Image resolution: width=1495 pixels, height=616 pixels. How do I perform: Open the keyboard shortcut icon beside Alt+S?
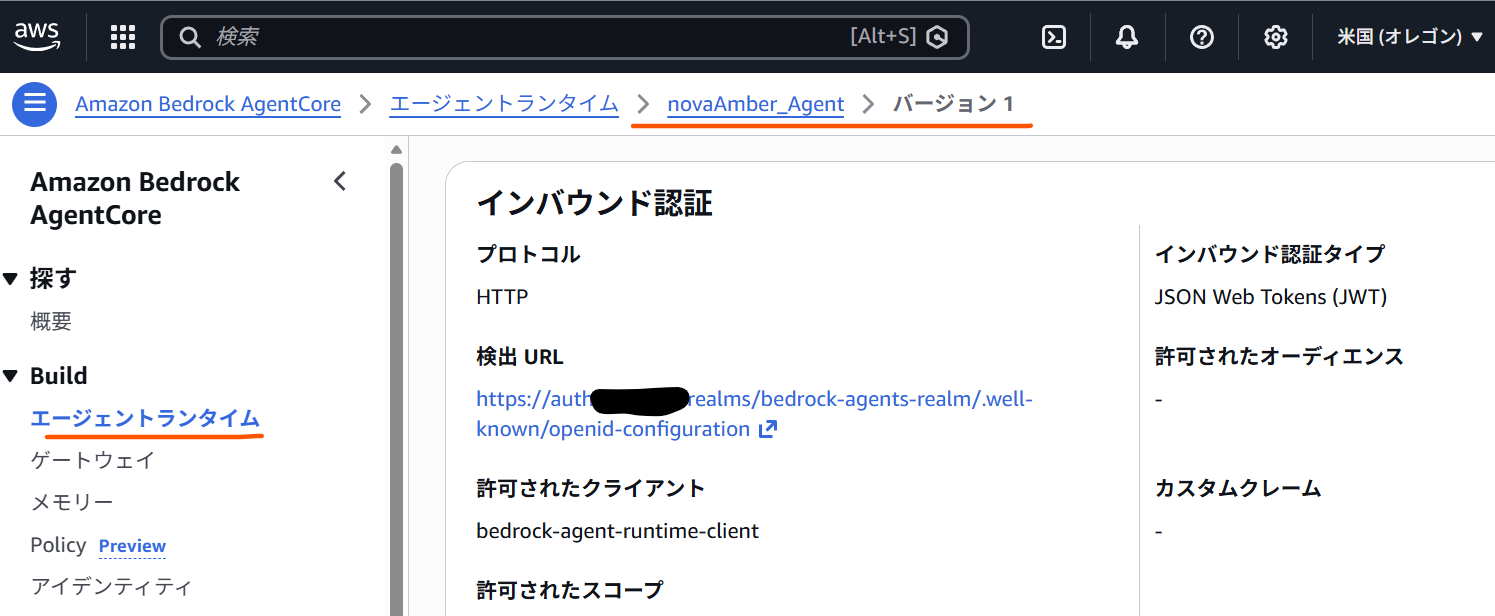point(937,36)
